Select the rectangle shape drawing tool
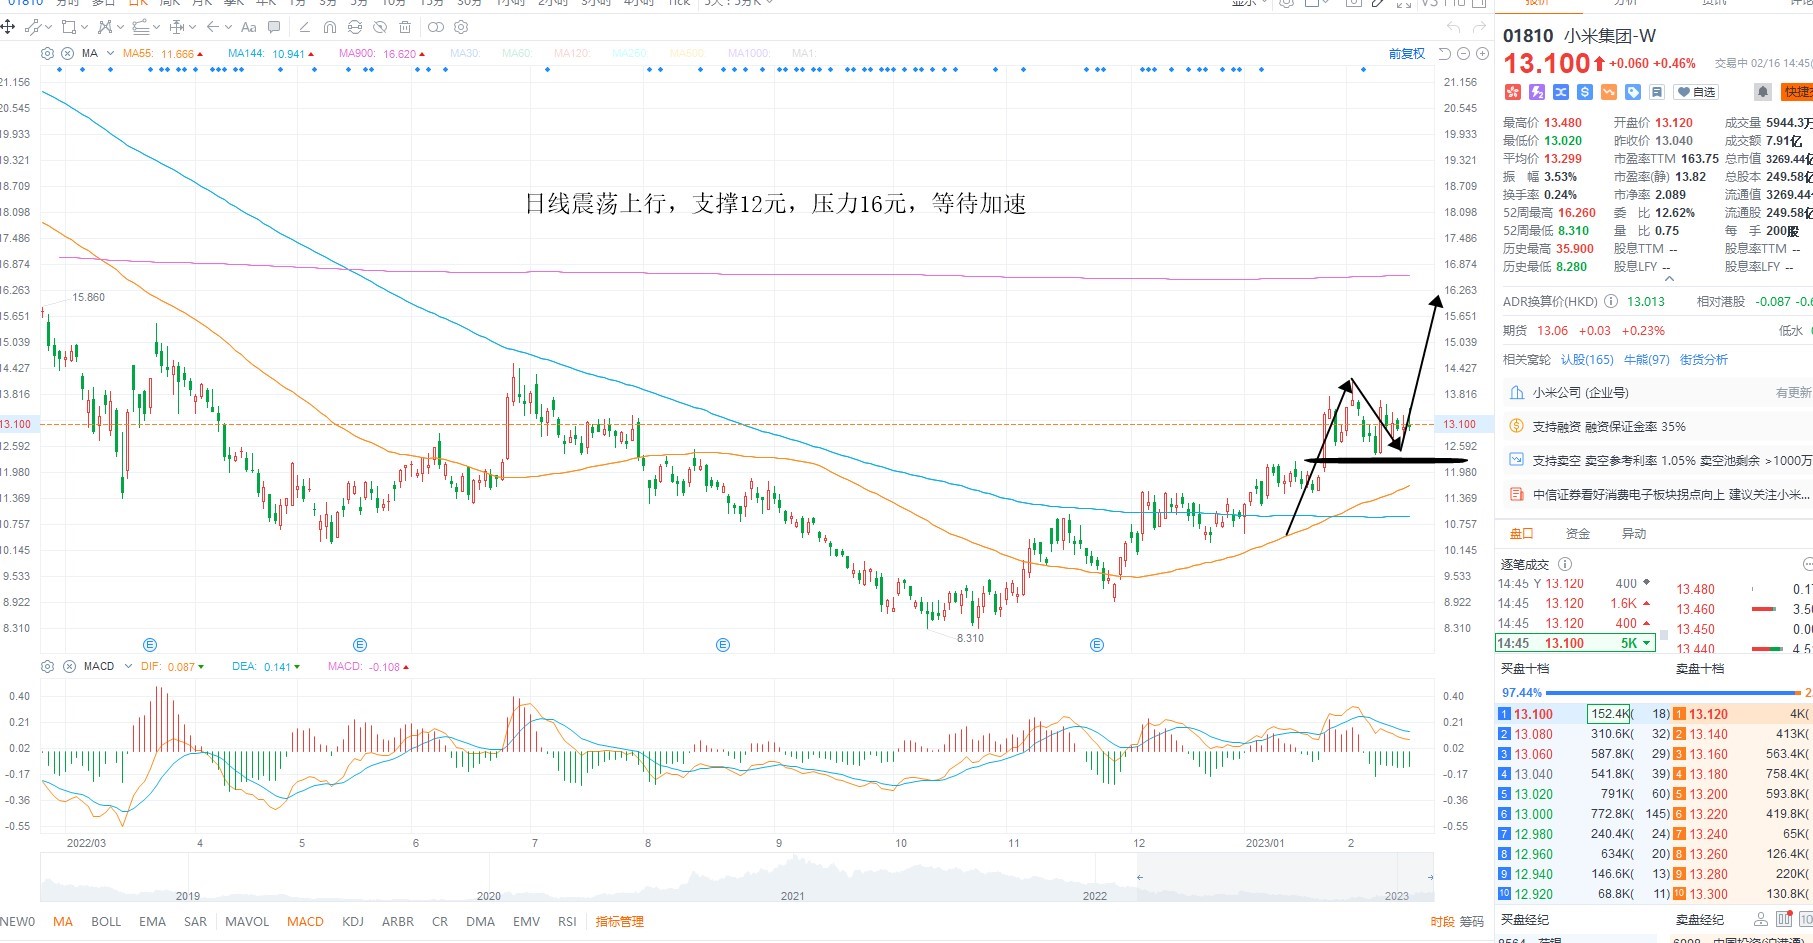 [x=69, y=27]
